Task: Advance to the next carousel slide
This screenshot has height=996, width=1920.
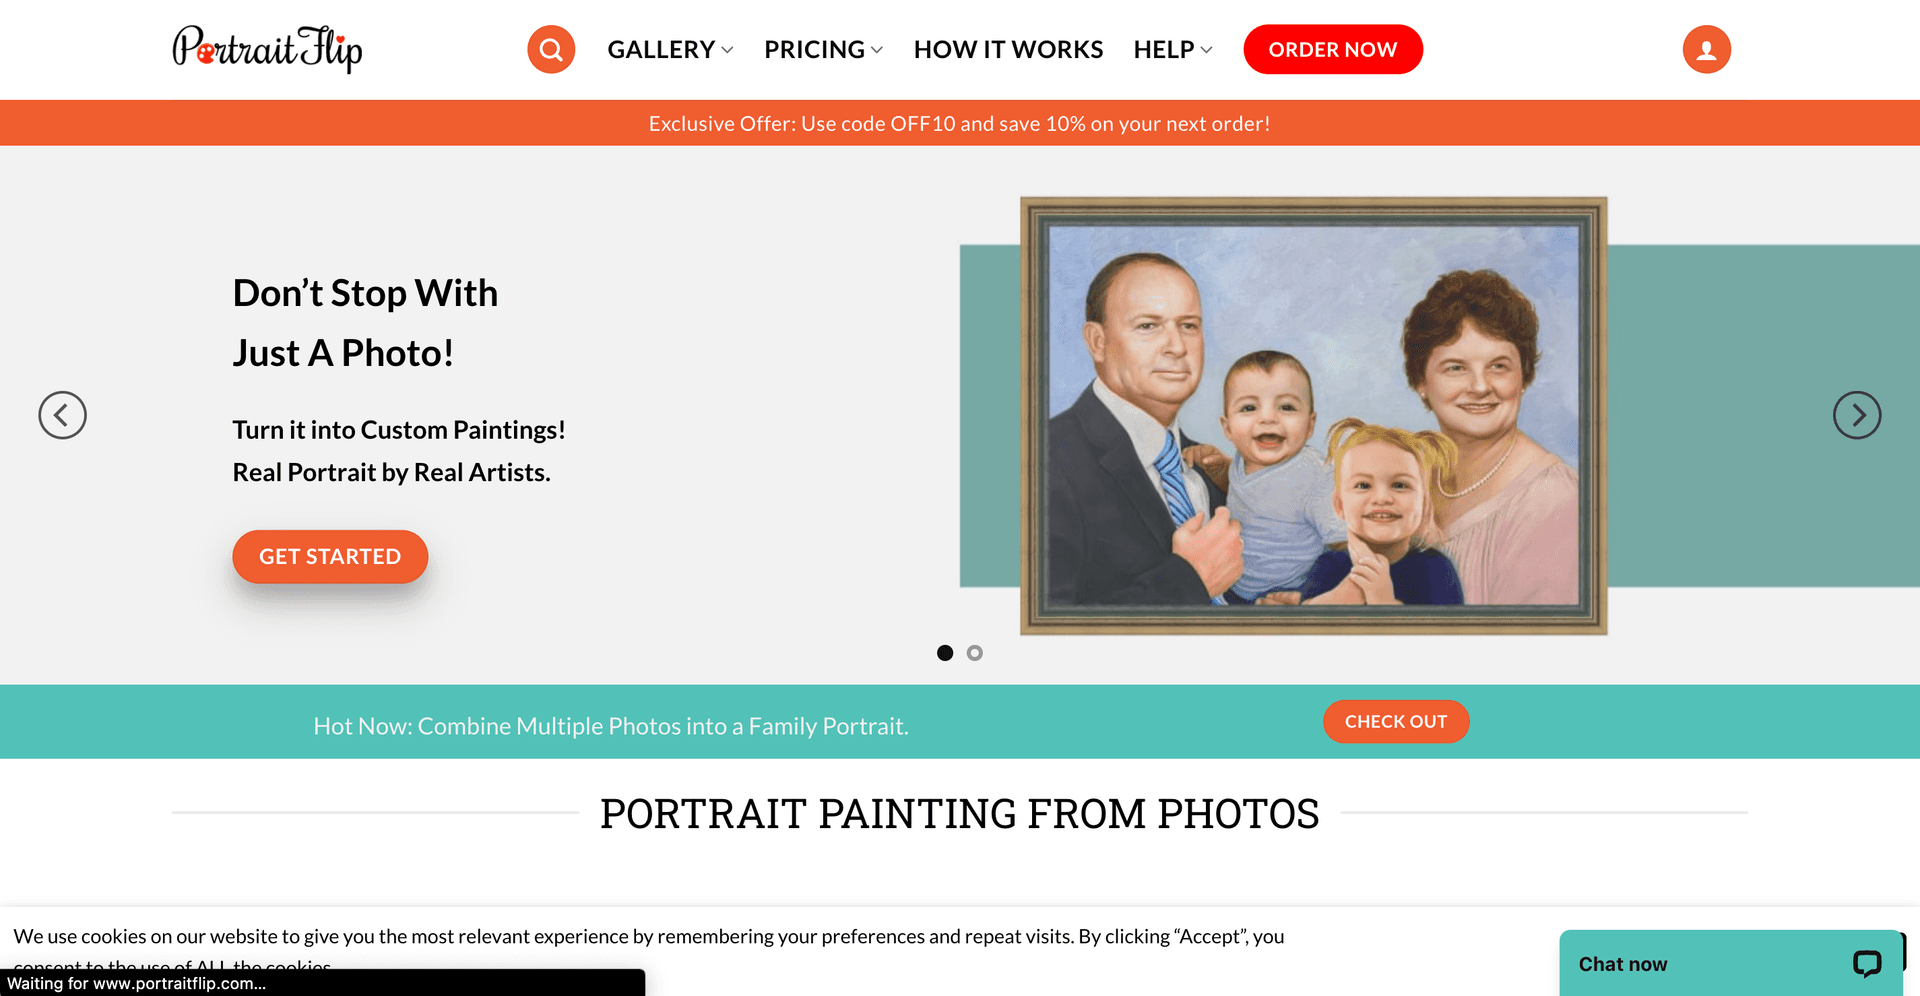Action: [1857, 415]
